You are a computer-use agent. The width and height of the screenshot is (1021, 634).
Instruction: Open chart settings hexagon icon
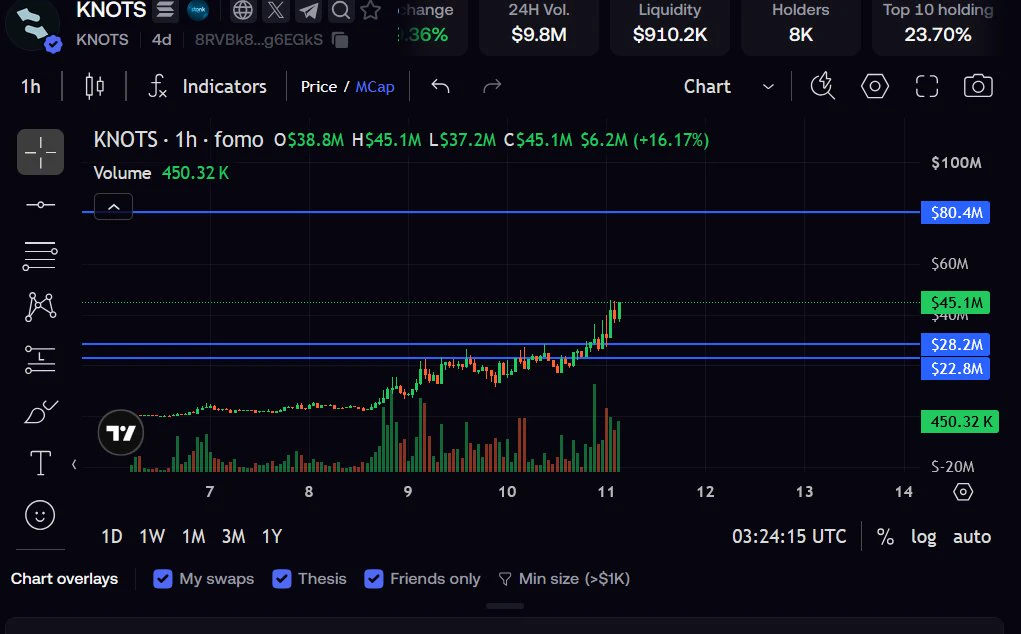tap(874, 86)
